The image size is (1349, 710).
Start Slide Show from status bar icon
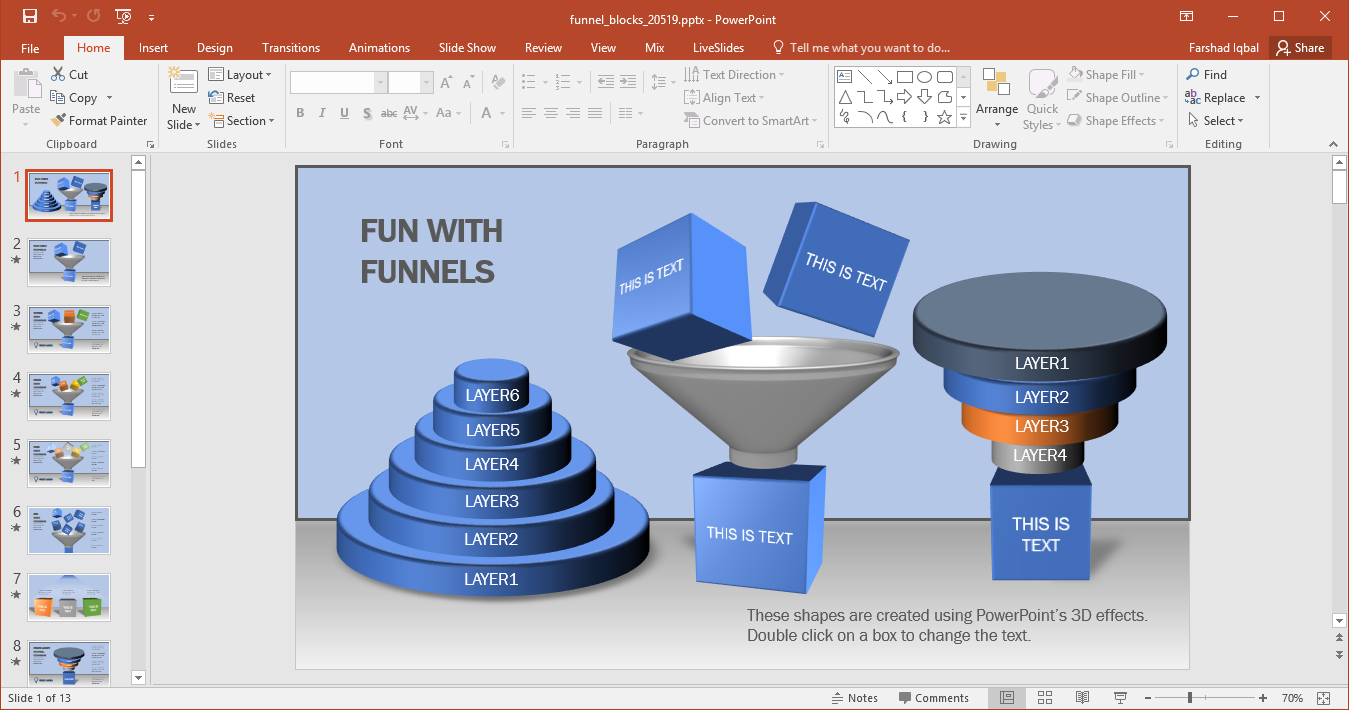pyautogui.click(x=1120, y=698)
